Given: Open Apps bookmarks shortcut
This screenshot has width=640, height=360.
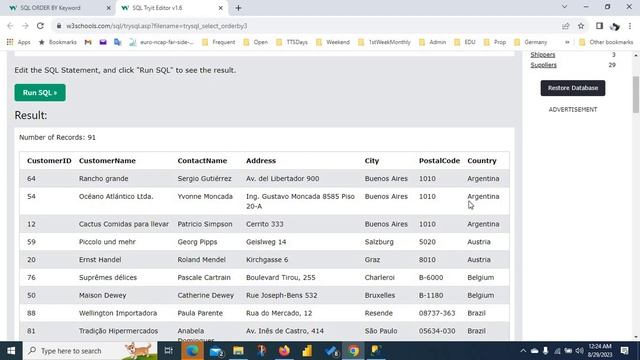Looking at the screenshot, I should [18, 42].
